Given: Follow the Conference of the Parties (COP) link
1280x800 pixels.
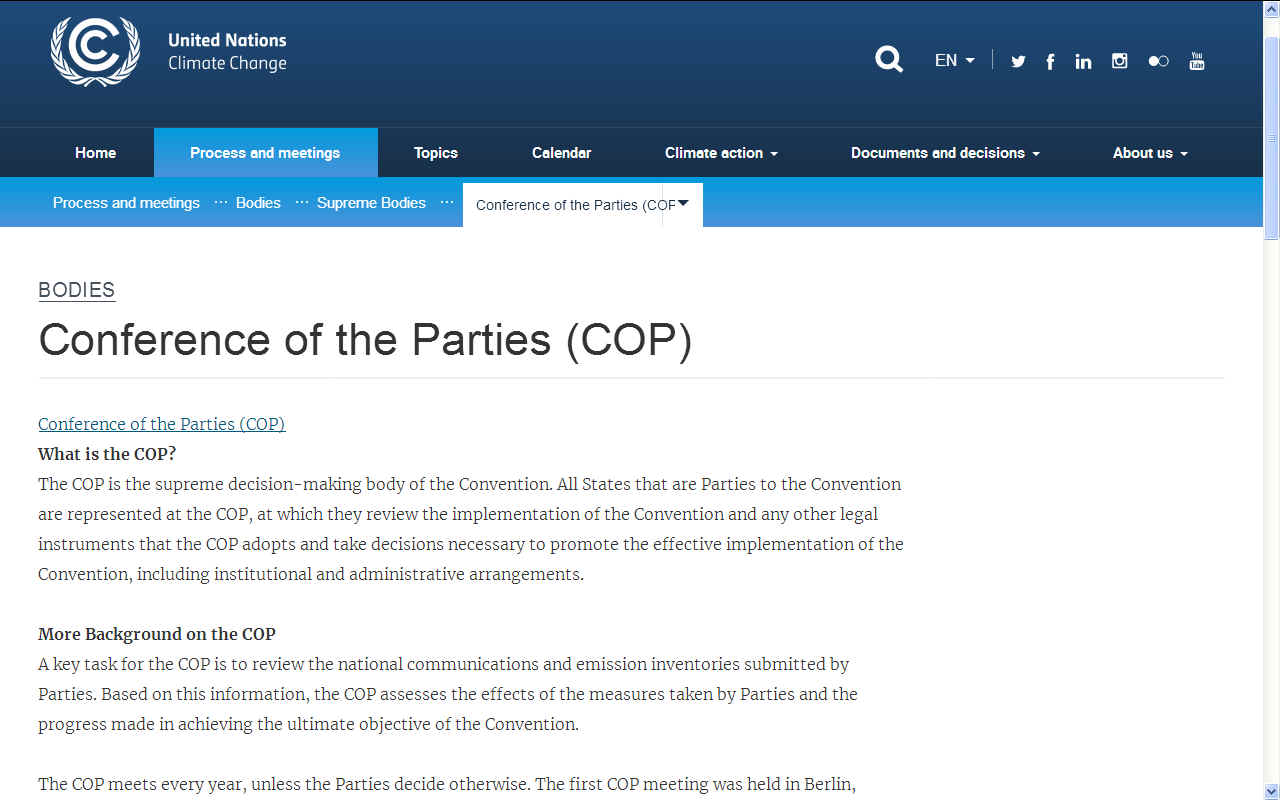Looking at the screenshot, I should 161,424.
